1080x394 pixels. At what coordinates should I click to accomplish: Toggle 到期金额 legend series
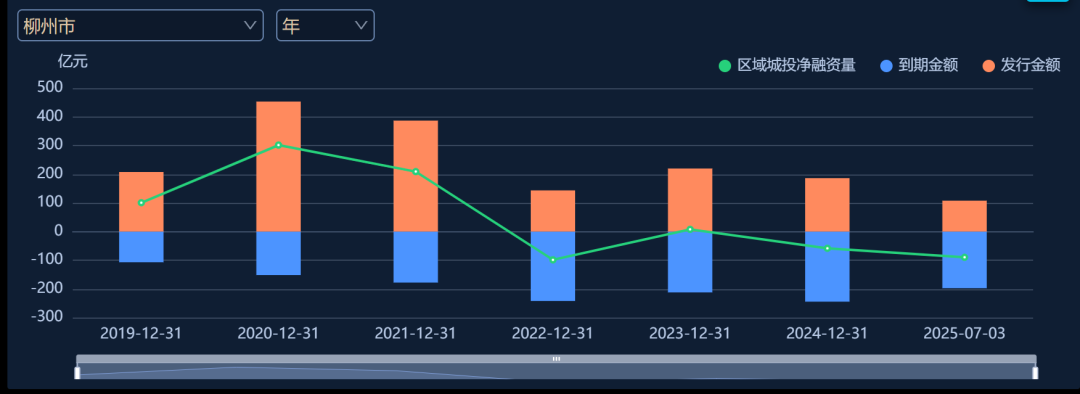[920, 65]
